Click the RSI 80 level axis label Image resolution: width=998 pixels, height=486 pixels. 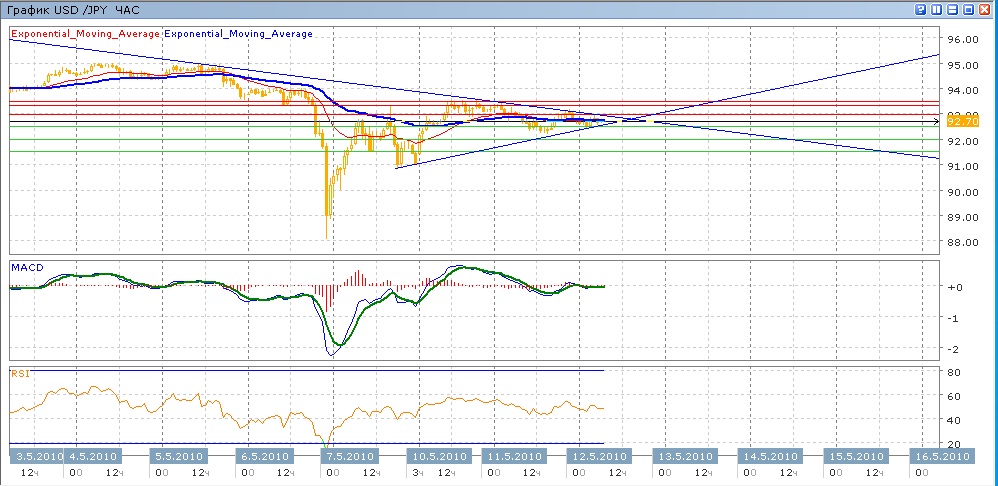pyautogui.click(x=955, y=373)
